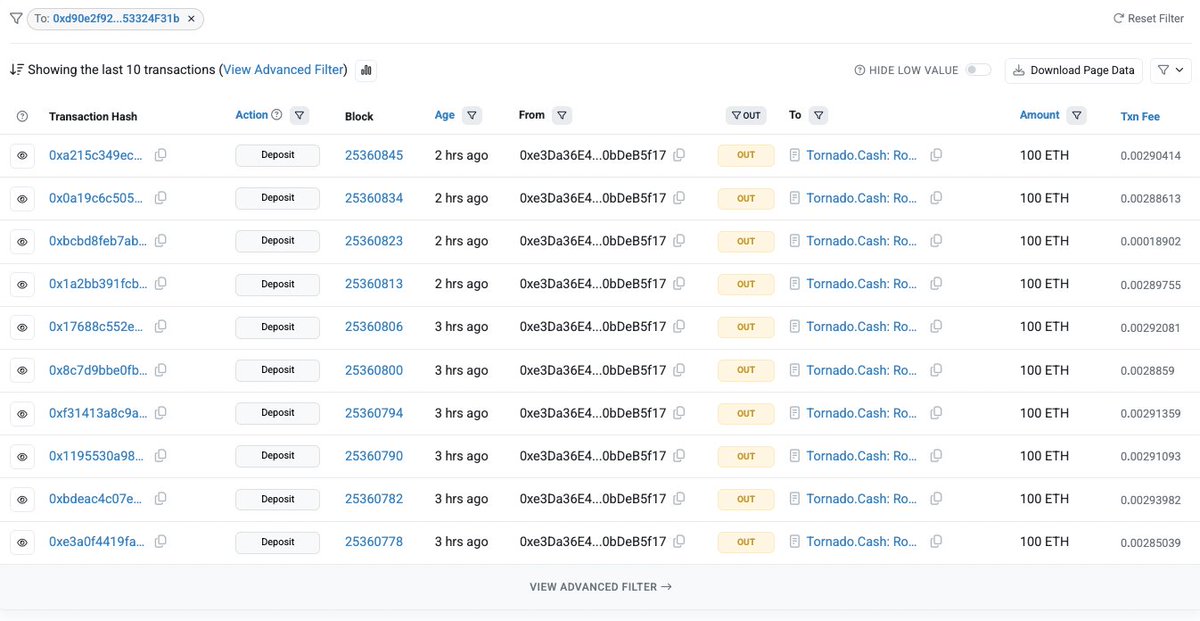Screen dimensions: 1200x621
Task: Click View Advanced Filter at table bottom
Action: [x=600, y=587]
